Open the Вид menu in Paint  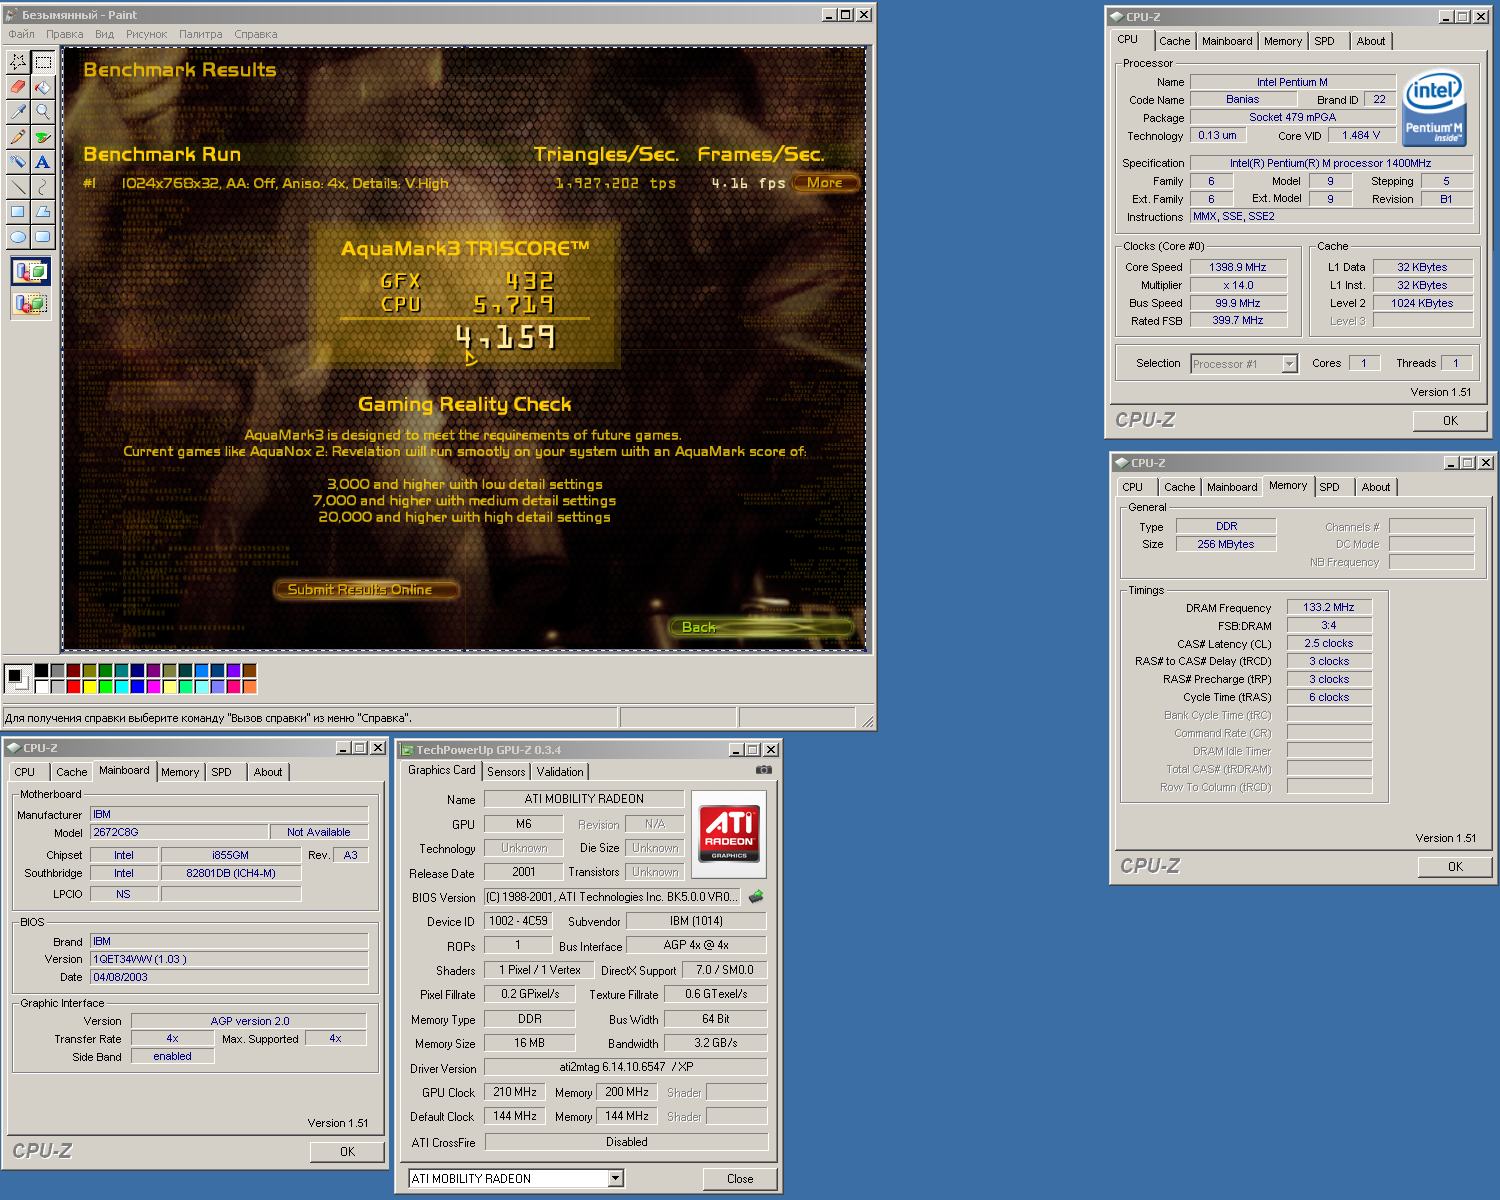pos(104,34)
